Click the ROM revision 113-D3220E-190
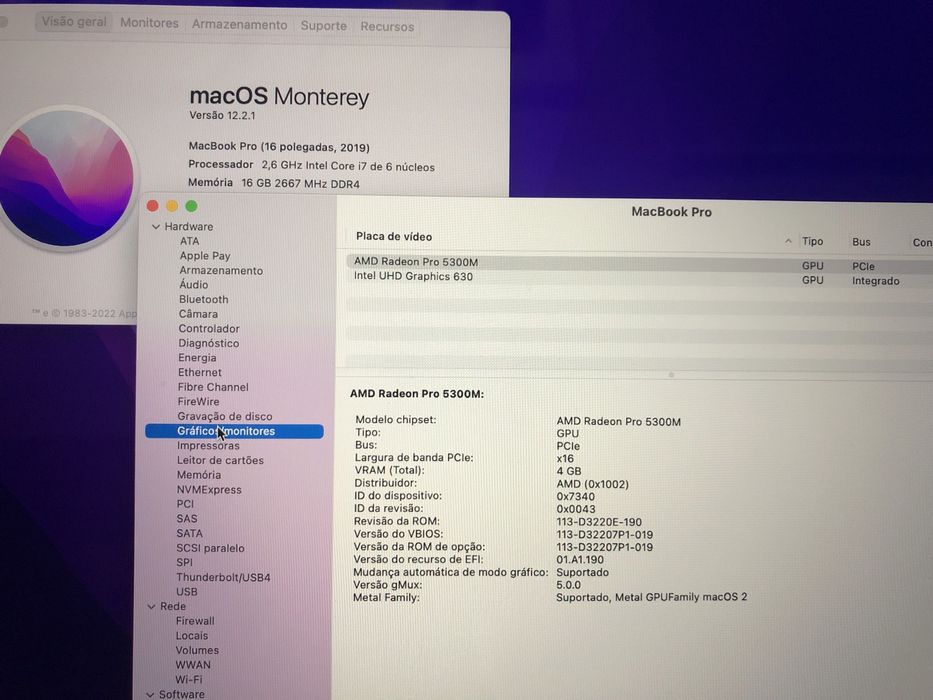This screenshot has height=700, width=933. click(x=599, y=522)
